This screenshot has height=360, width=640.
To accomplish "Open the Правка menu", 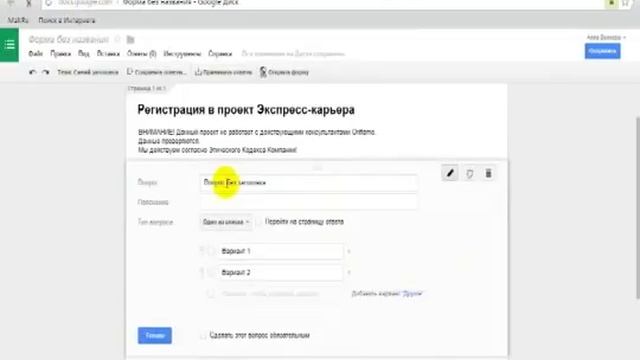I will pyautogui.click(x=60, y=53).
